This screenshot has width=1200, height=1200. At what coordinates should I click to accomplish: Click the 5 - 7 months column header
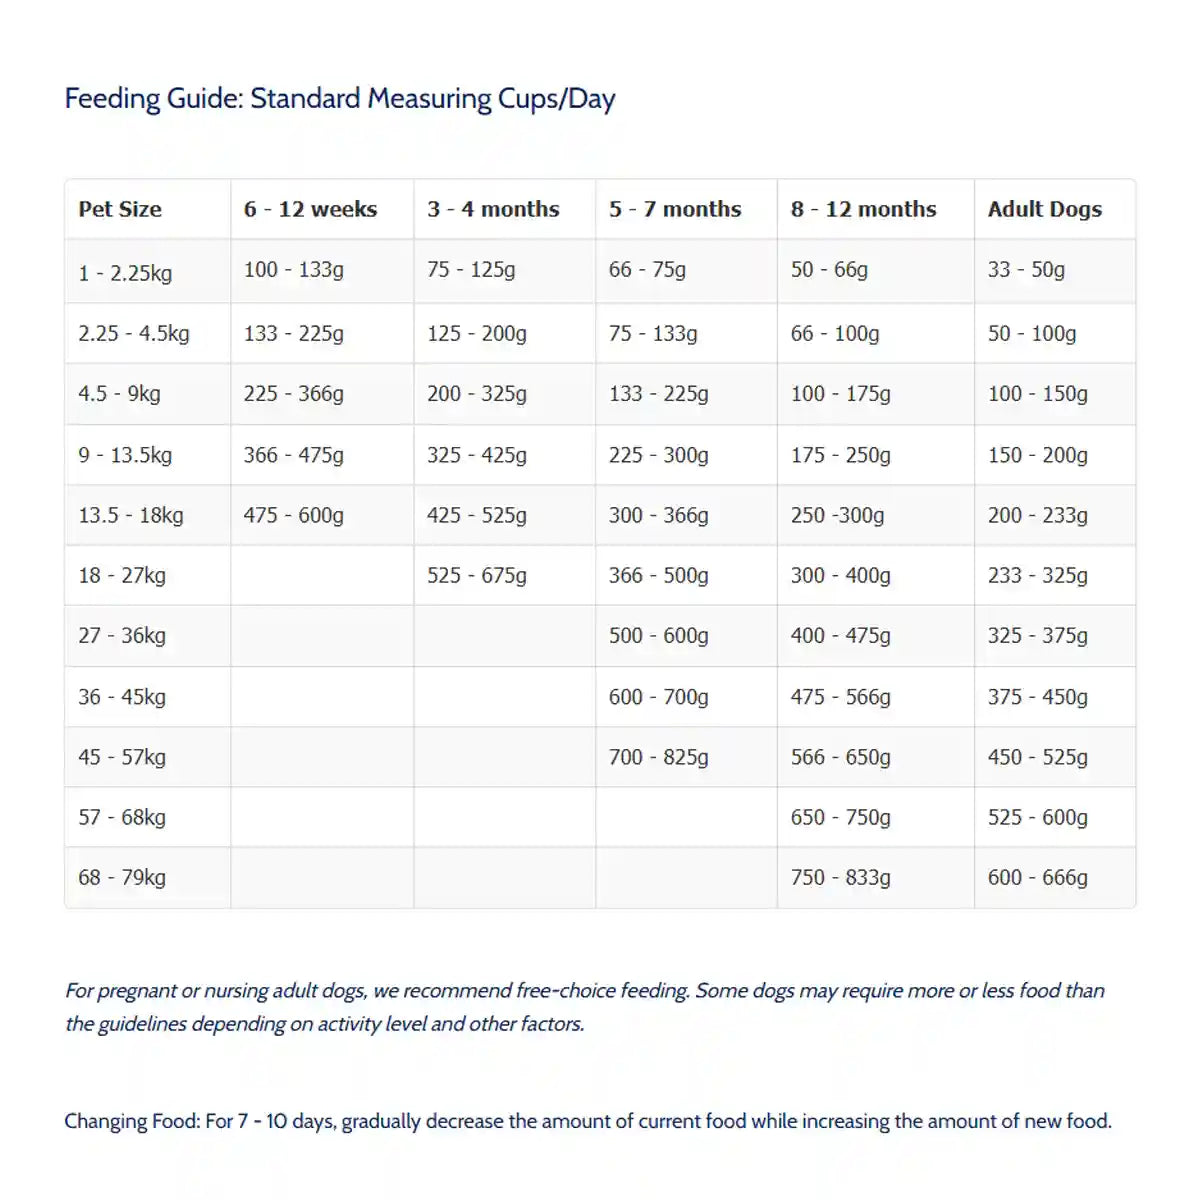[x=675, y=209]
